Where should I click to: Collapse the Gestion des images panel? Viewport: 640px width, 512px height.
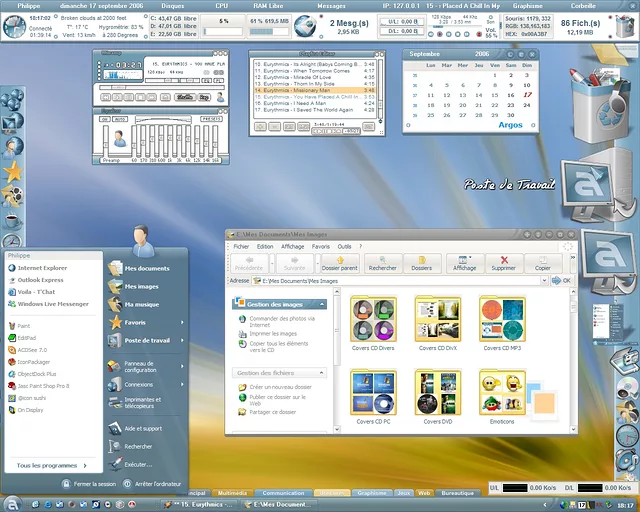(x=320, y=304)
